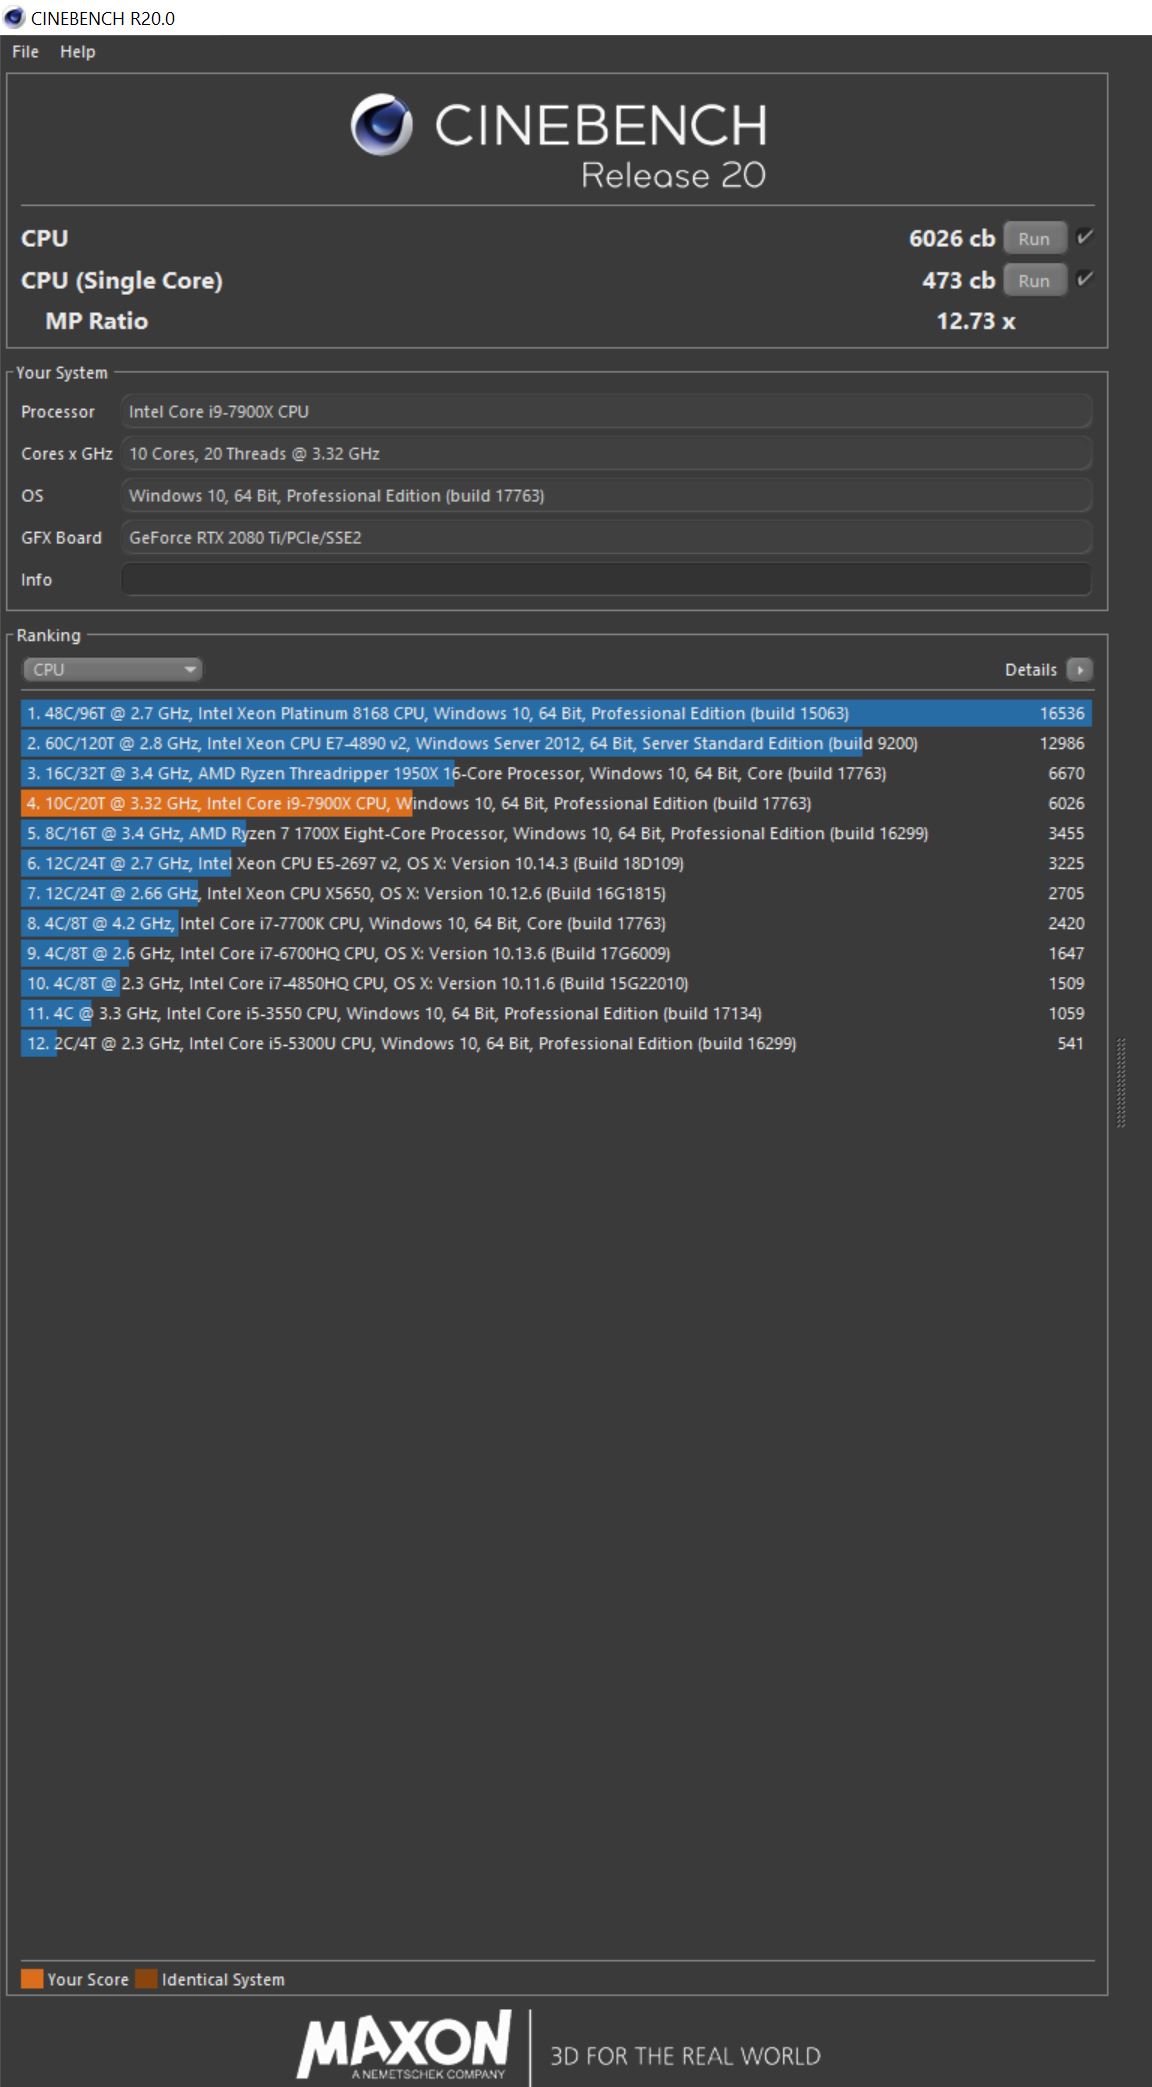Open the Help menu
This screenshot has height=2087, width=1152.
(77, 52)
